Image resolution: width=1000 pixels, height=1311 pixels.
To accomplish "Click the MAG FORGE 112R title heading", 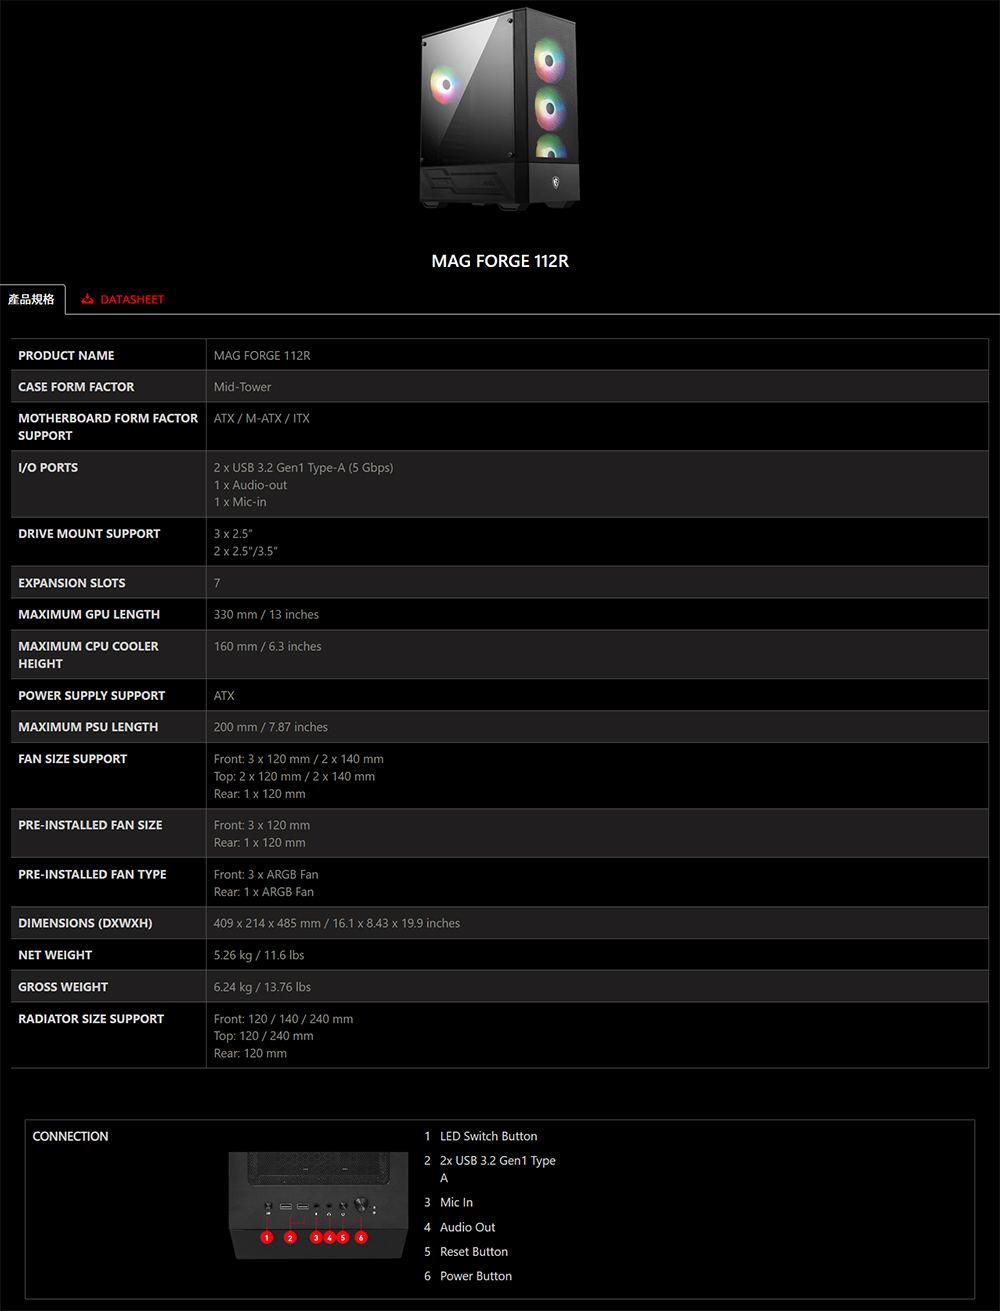I will tap(500, 261).
